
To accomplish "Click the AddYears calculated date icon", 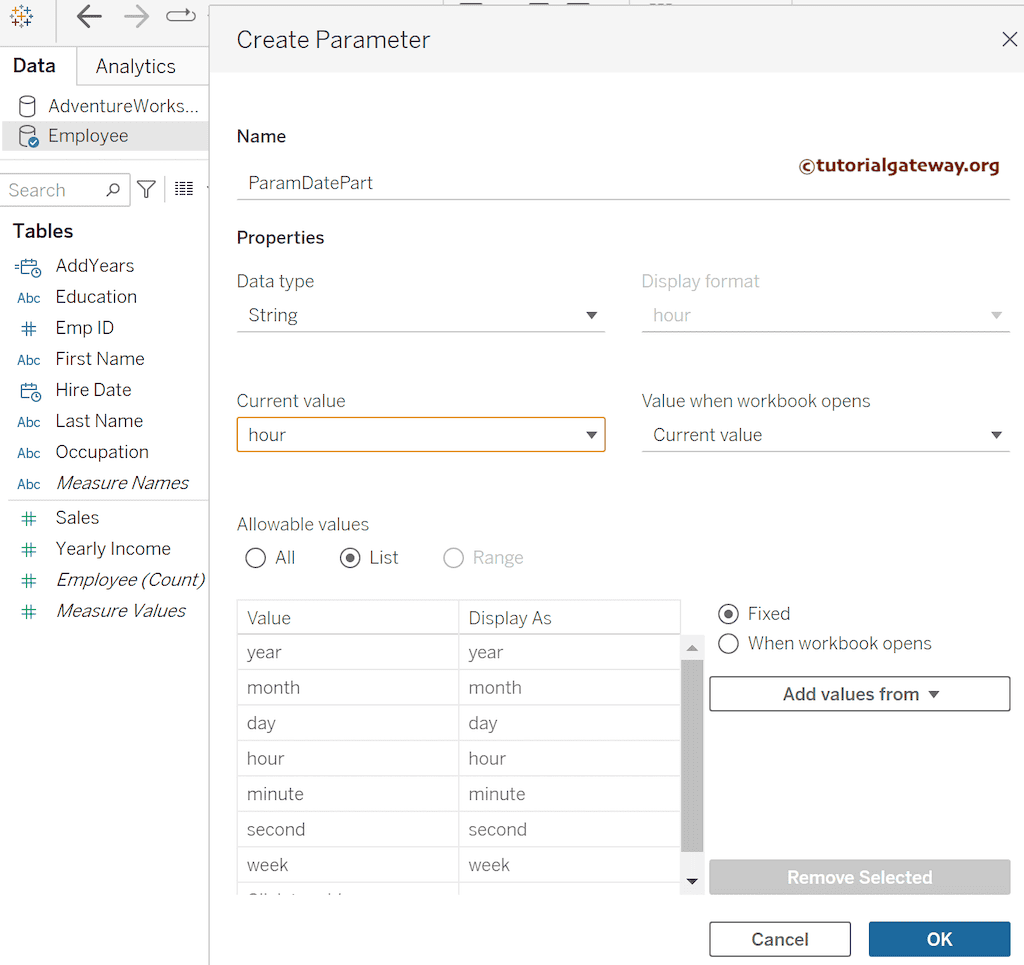I will click(x=28, y=267).
